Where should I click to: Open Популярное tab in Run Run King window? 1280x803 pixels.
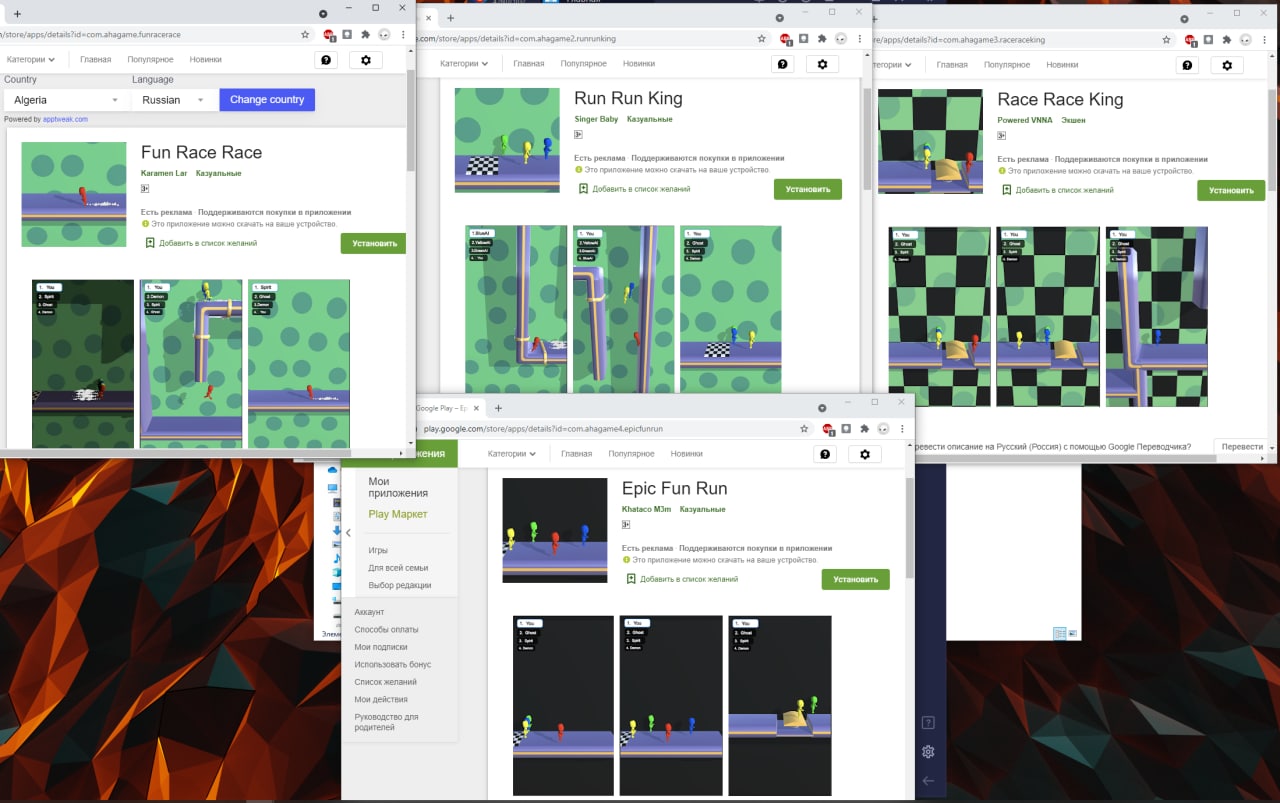click(583, 63)
